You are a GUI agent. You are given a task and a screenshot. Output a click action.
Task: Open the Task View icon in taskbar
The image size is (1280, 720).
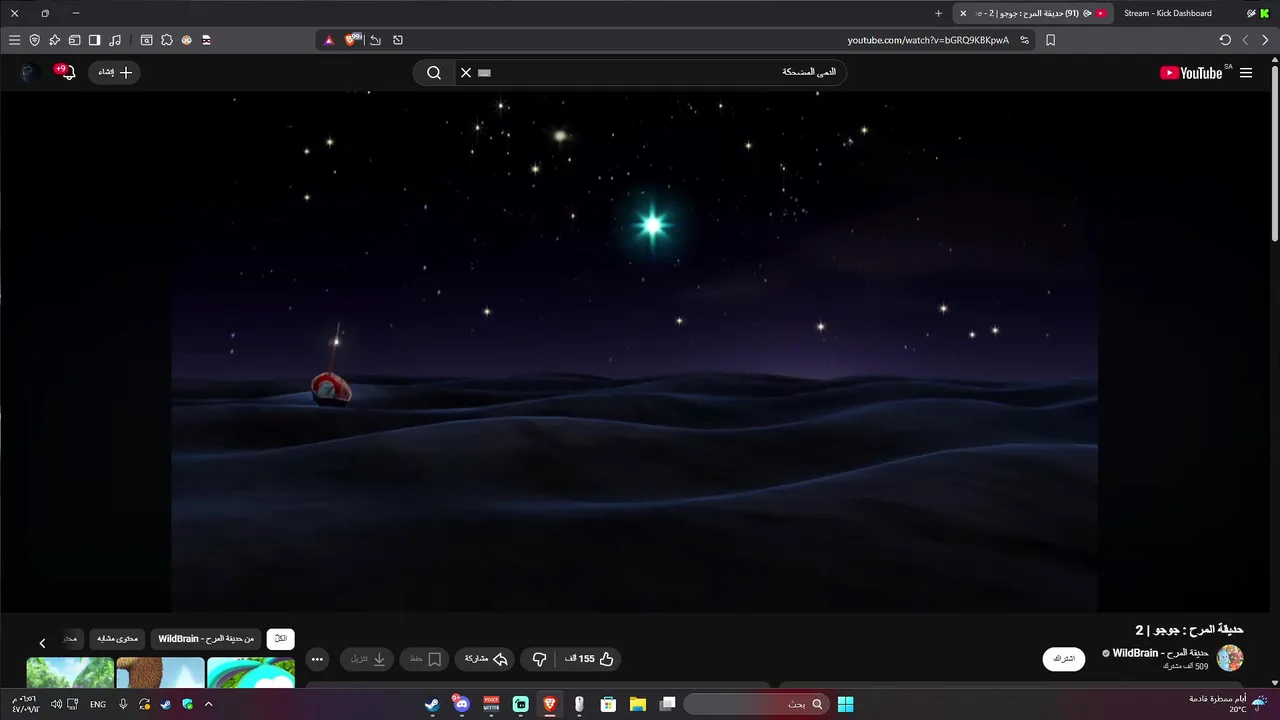pyautogui.click(x=667, y=704)
